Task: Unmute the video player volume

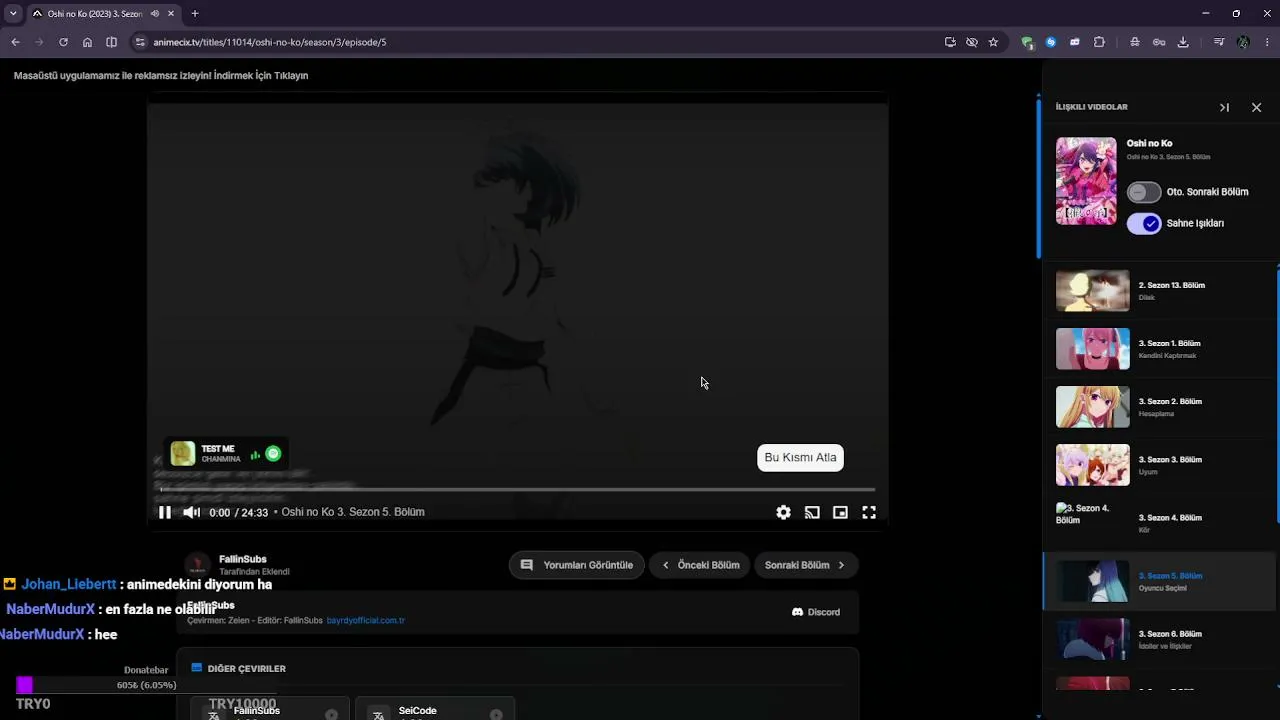Action: point(192,512)
